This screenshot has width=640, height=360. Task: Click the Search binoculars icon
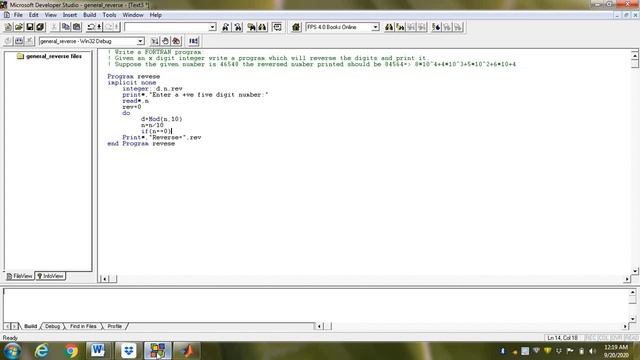click(262, 27)
